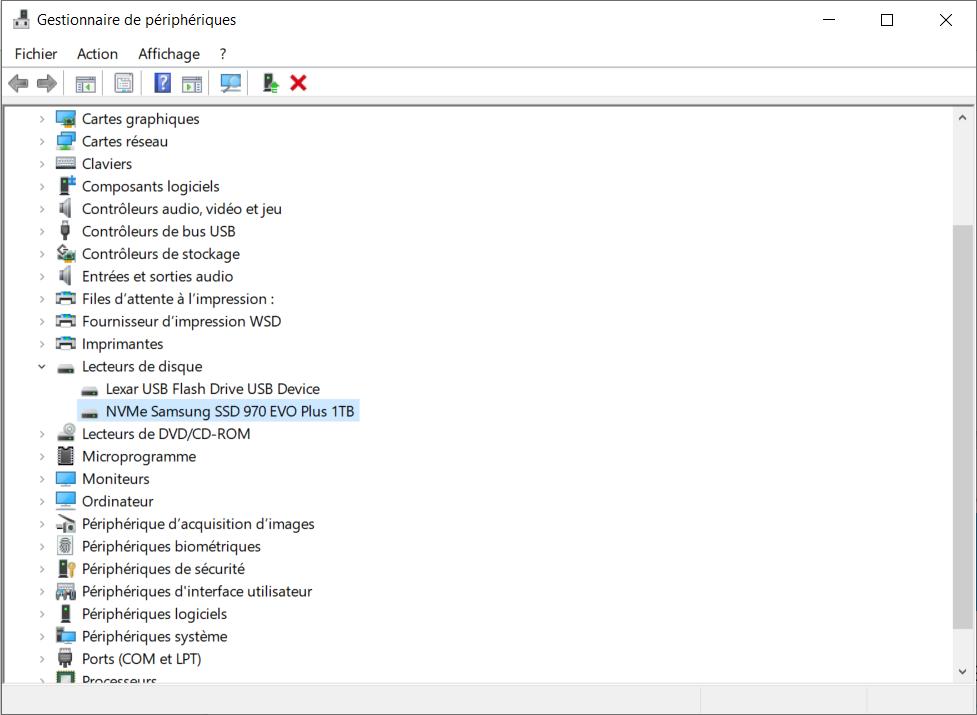Open the ? help menu
Screen dimensions: 977x715
coord(223,54)
